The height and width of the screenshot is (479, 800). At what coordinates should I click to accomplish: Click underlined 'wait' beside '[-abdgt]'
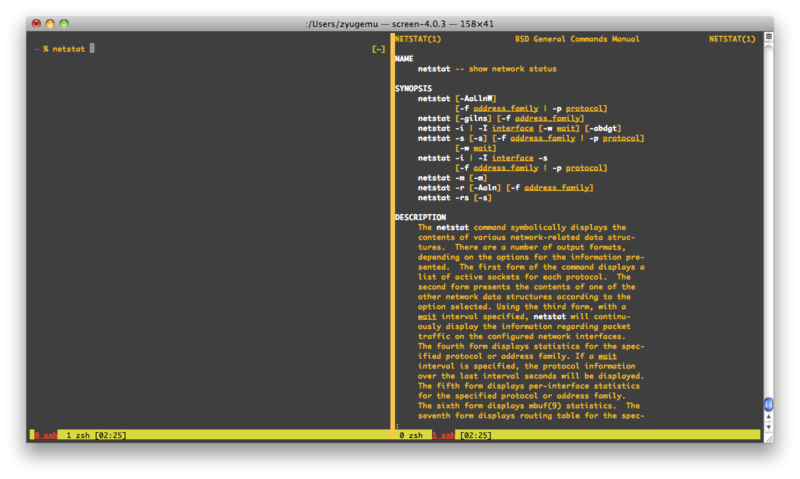point(566,128)
